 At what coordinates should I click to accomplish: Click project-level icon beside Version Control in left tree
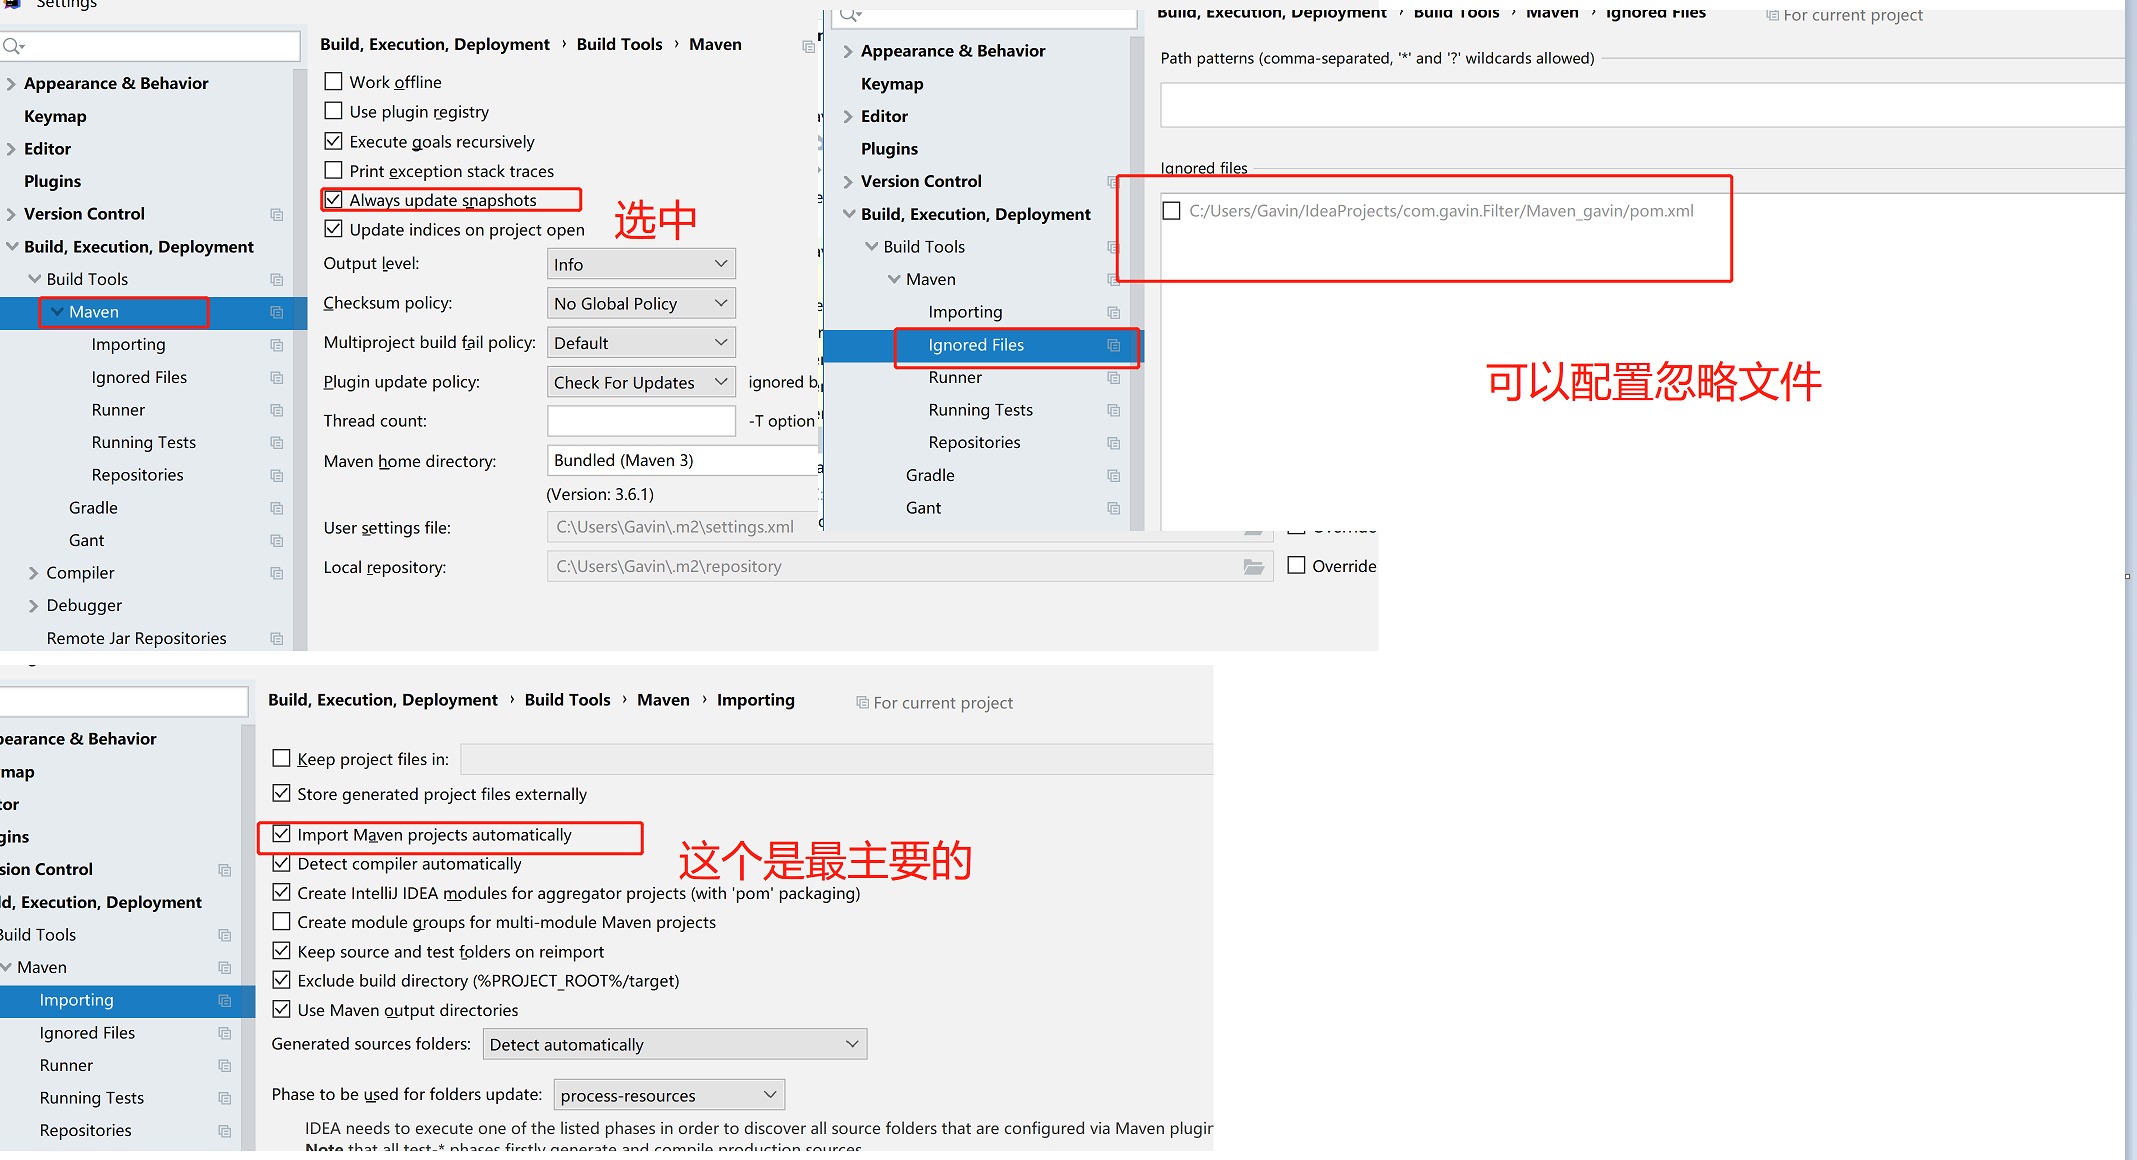277,215
